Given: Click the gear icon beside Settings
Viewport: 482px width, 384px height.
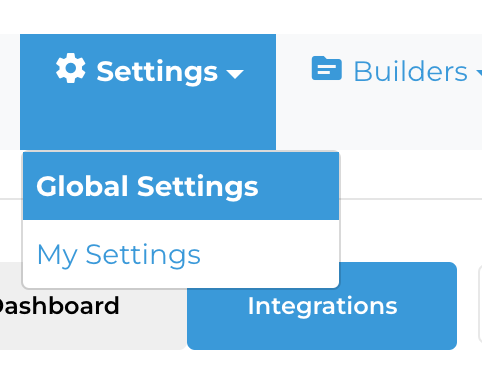Looking at the screenshot, I should 70,68.
